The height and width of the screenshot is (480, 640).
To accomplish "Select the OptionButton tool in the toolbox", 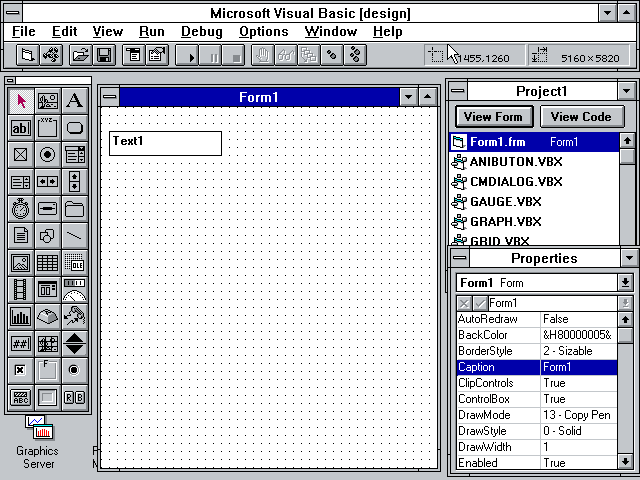I will point(48,155).
